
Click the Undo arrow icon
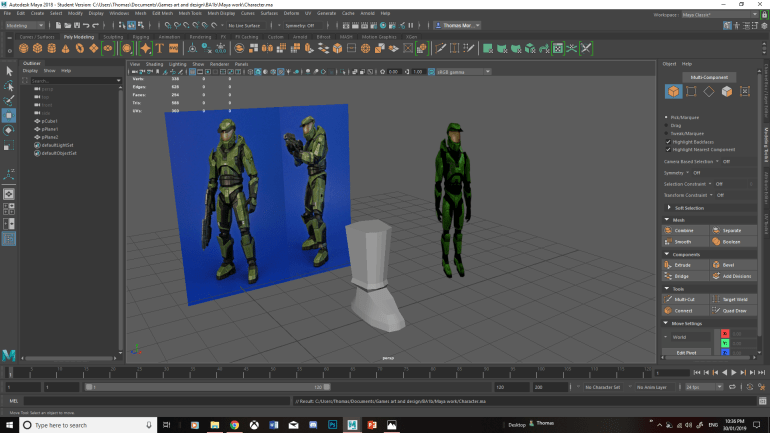pos(86,25)
